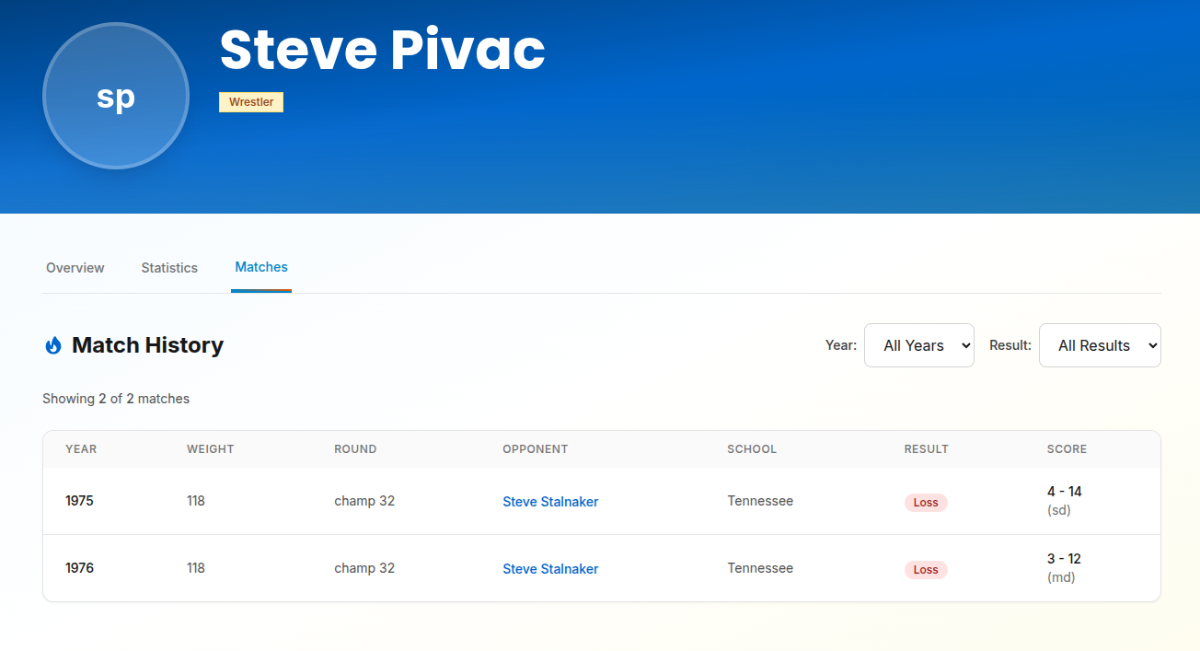Click the flame icon beside Match History

tap(53, 345)
